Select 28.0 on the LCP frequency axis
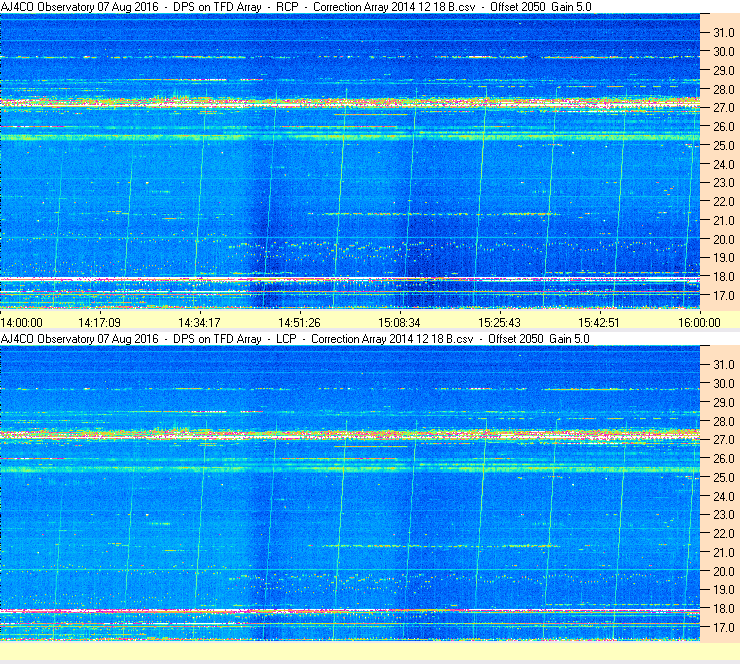The height and width of the screenshot is (664, 740). click(723, 421)
